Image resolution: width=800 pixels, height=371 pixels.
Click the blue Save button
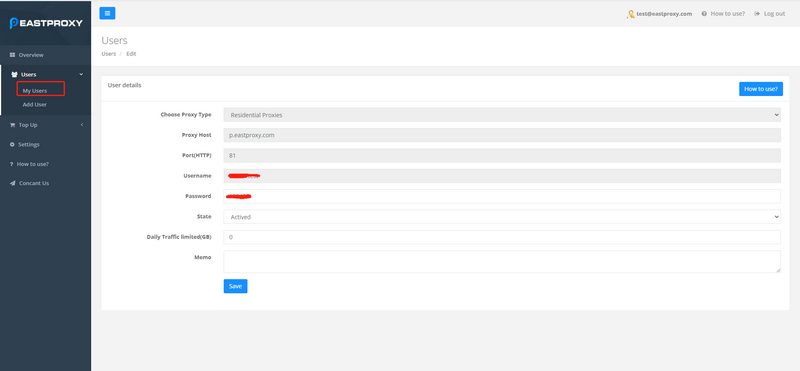pos(235,286)
